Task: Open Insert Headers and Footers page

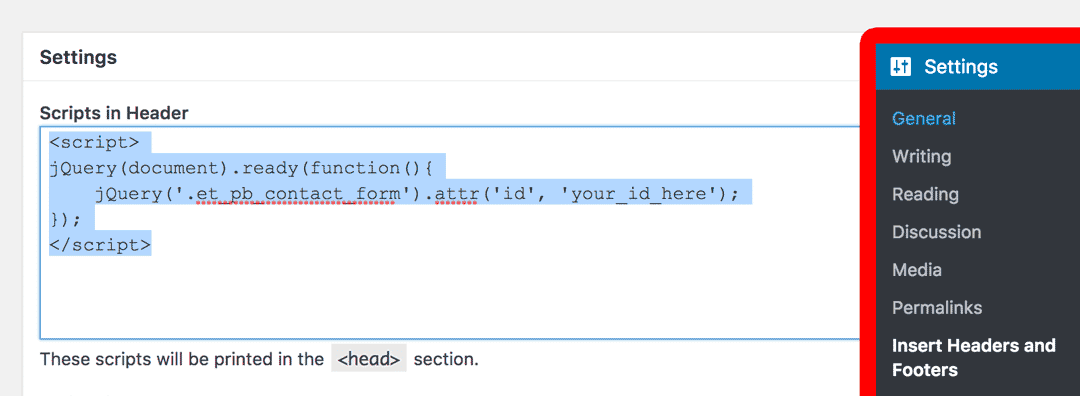Action: pyautogui.click(x=973, y=357)
